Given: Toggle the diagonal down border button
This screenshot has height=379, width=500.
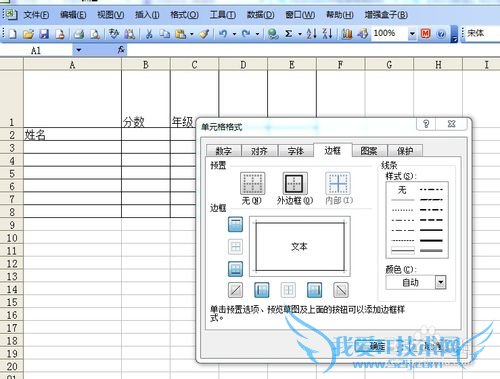Looking at the screenshot, I should (x=341, y=290).
